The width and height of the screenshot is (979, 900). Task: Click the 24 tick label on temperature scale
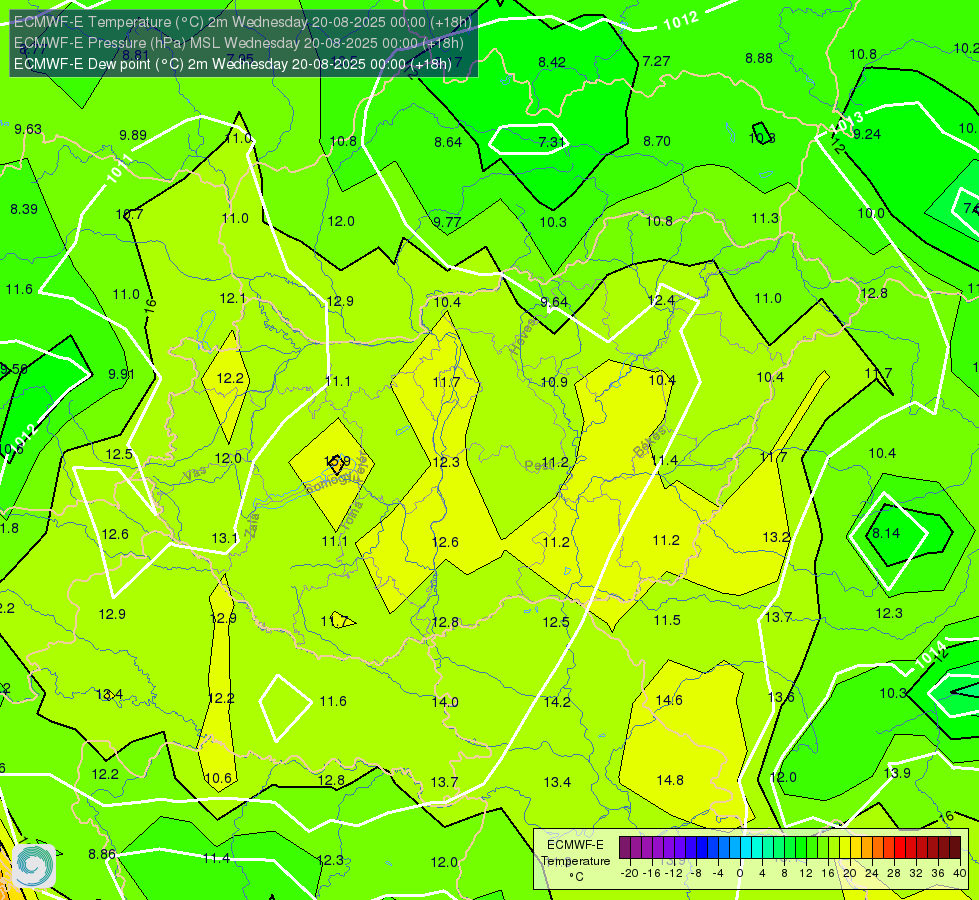click(x=872, y=873)
